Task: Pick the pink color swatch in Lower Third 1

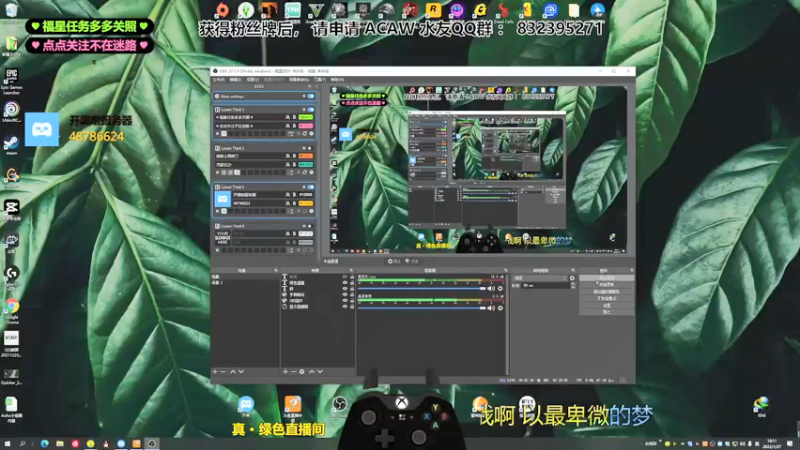Action: coord(306,126)
